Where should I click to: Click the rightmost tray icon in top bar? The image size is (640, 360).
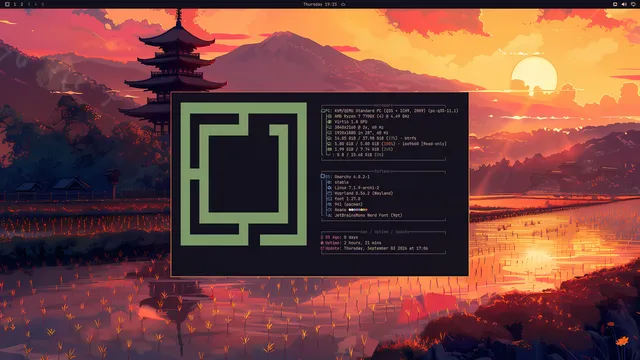(x=633, y=4)
